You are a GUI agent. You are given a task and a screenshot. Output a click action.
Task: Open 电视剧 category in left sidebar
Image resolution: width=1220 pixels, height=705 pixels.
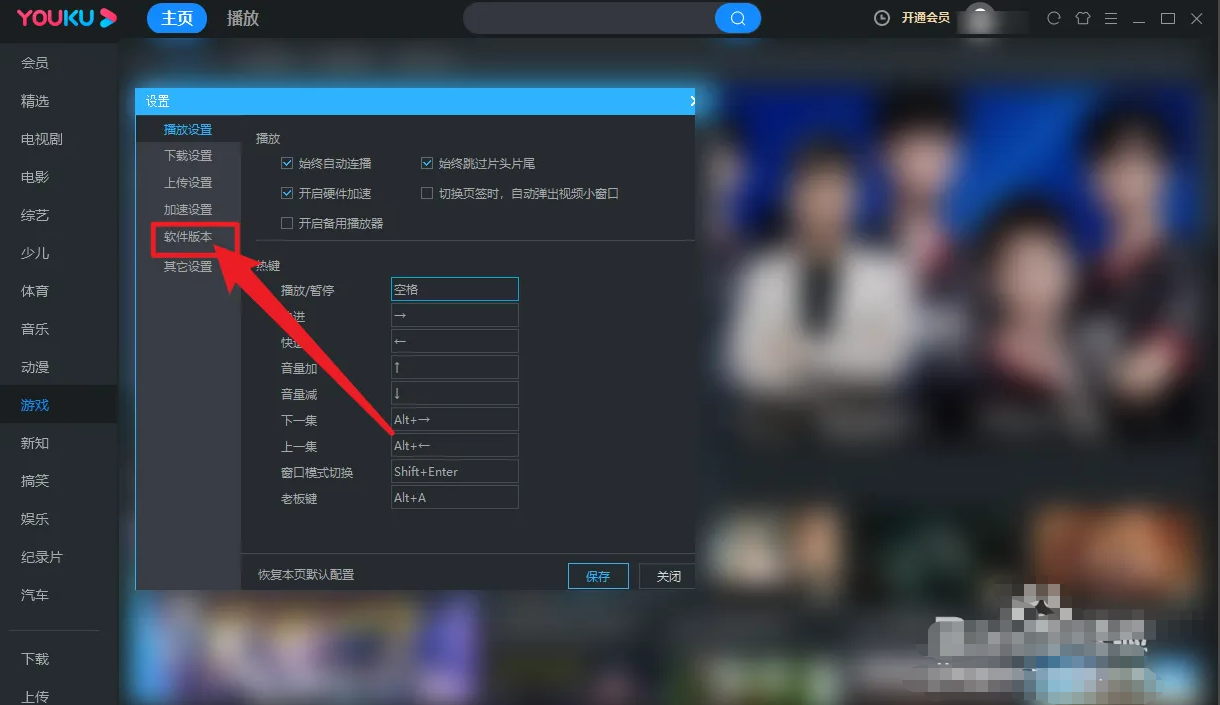(42, 139)
